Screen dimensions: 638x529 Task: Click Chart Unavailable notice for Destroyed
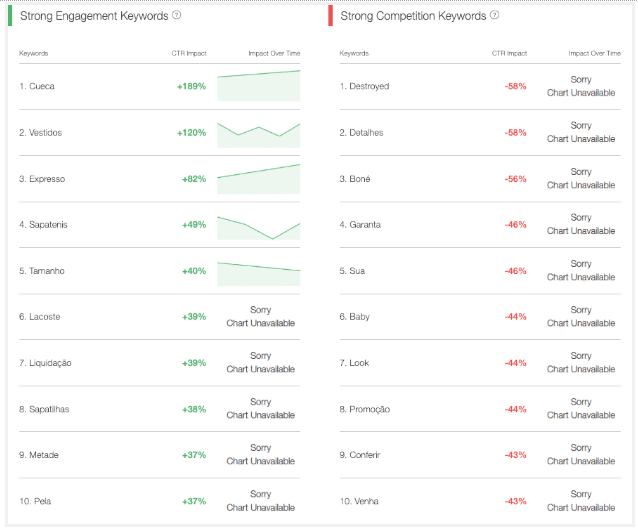(581, 86)
